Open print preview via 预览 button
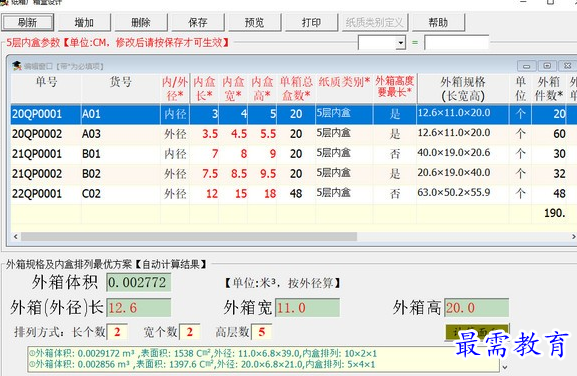The height and width of the screenshot is (376, 577). [255, 22]
